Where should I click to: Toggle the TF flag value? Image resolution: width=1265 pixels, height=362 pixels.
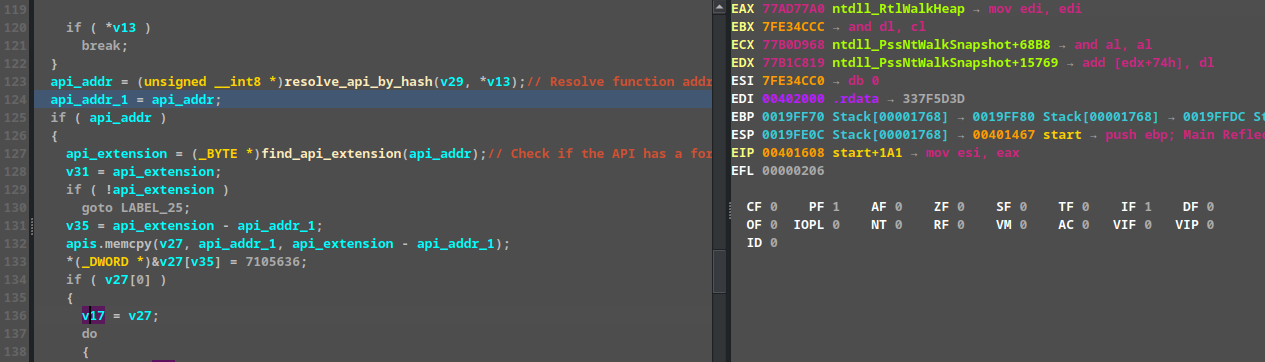(x=1086, y=207)
